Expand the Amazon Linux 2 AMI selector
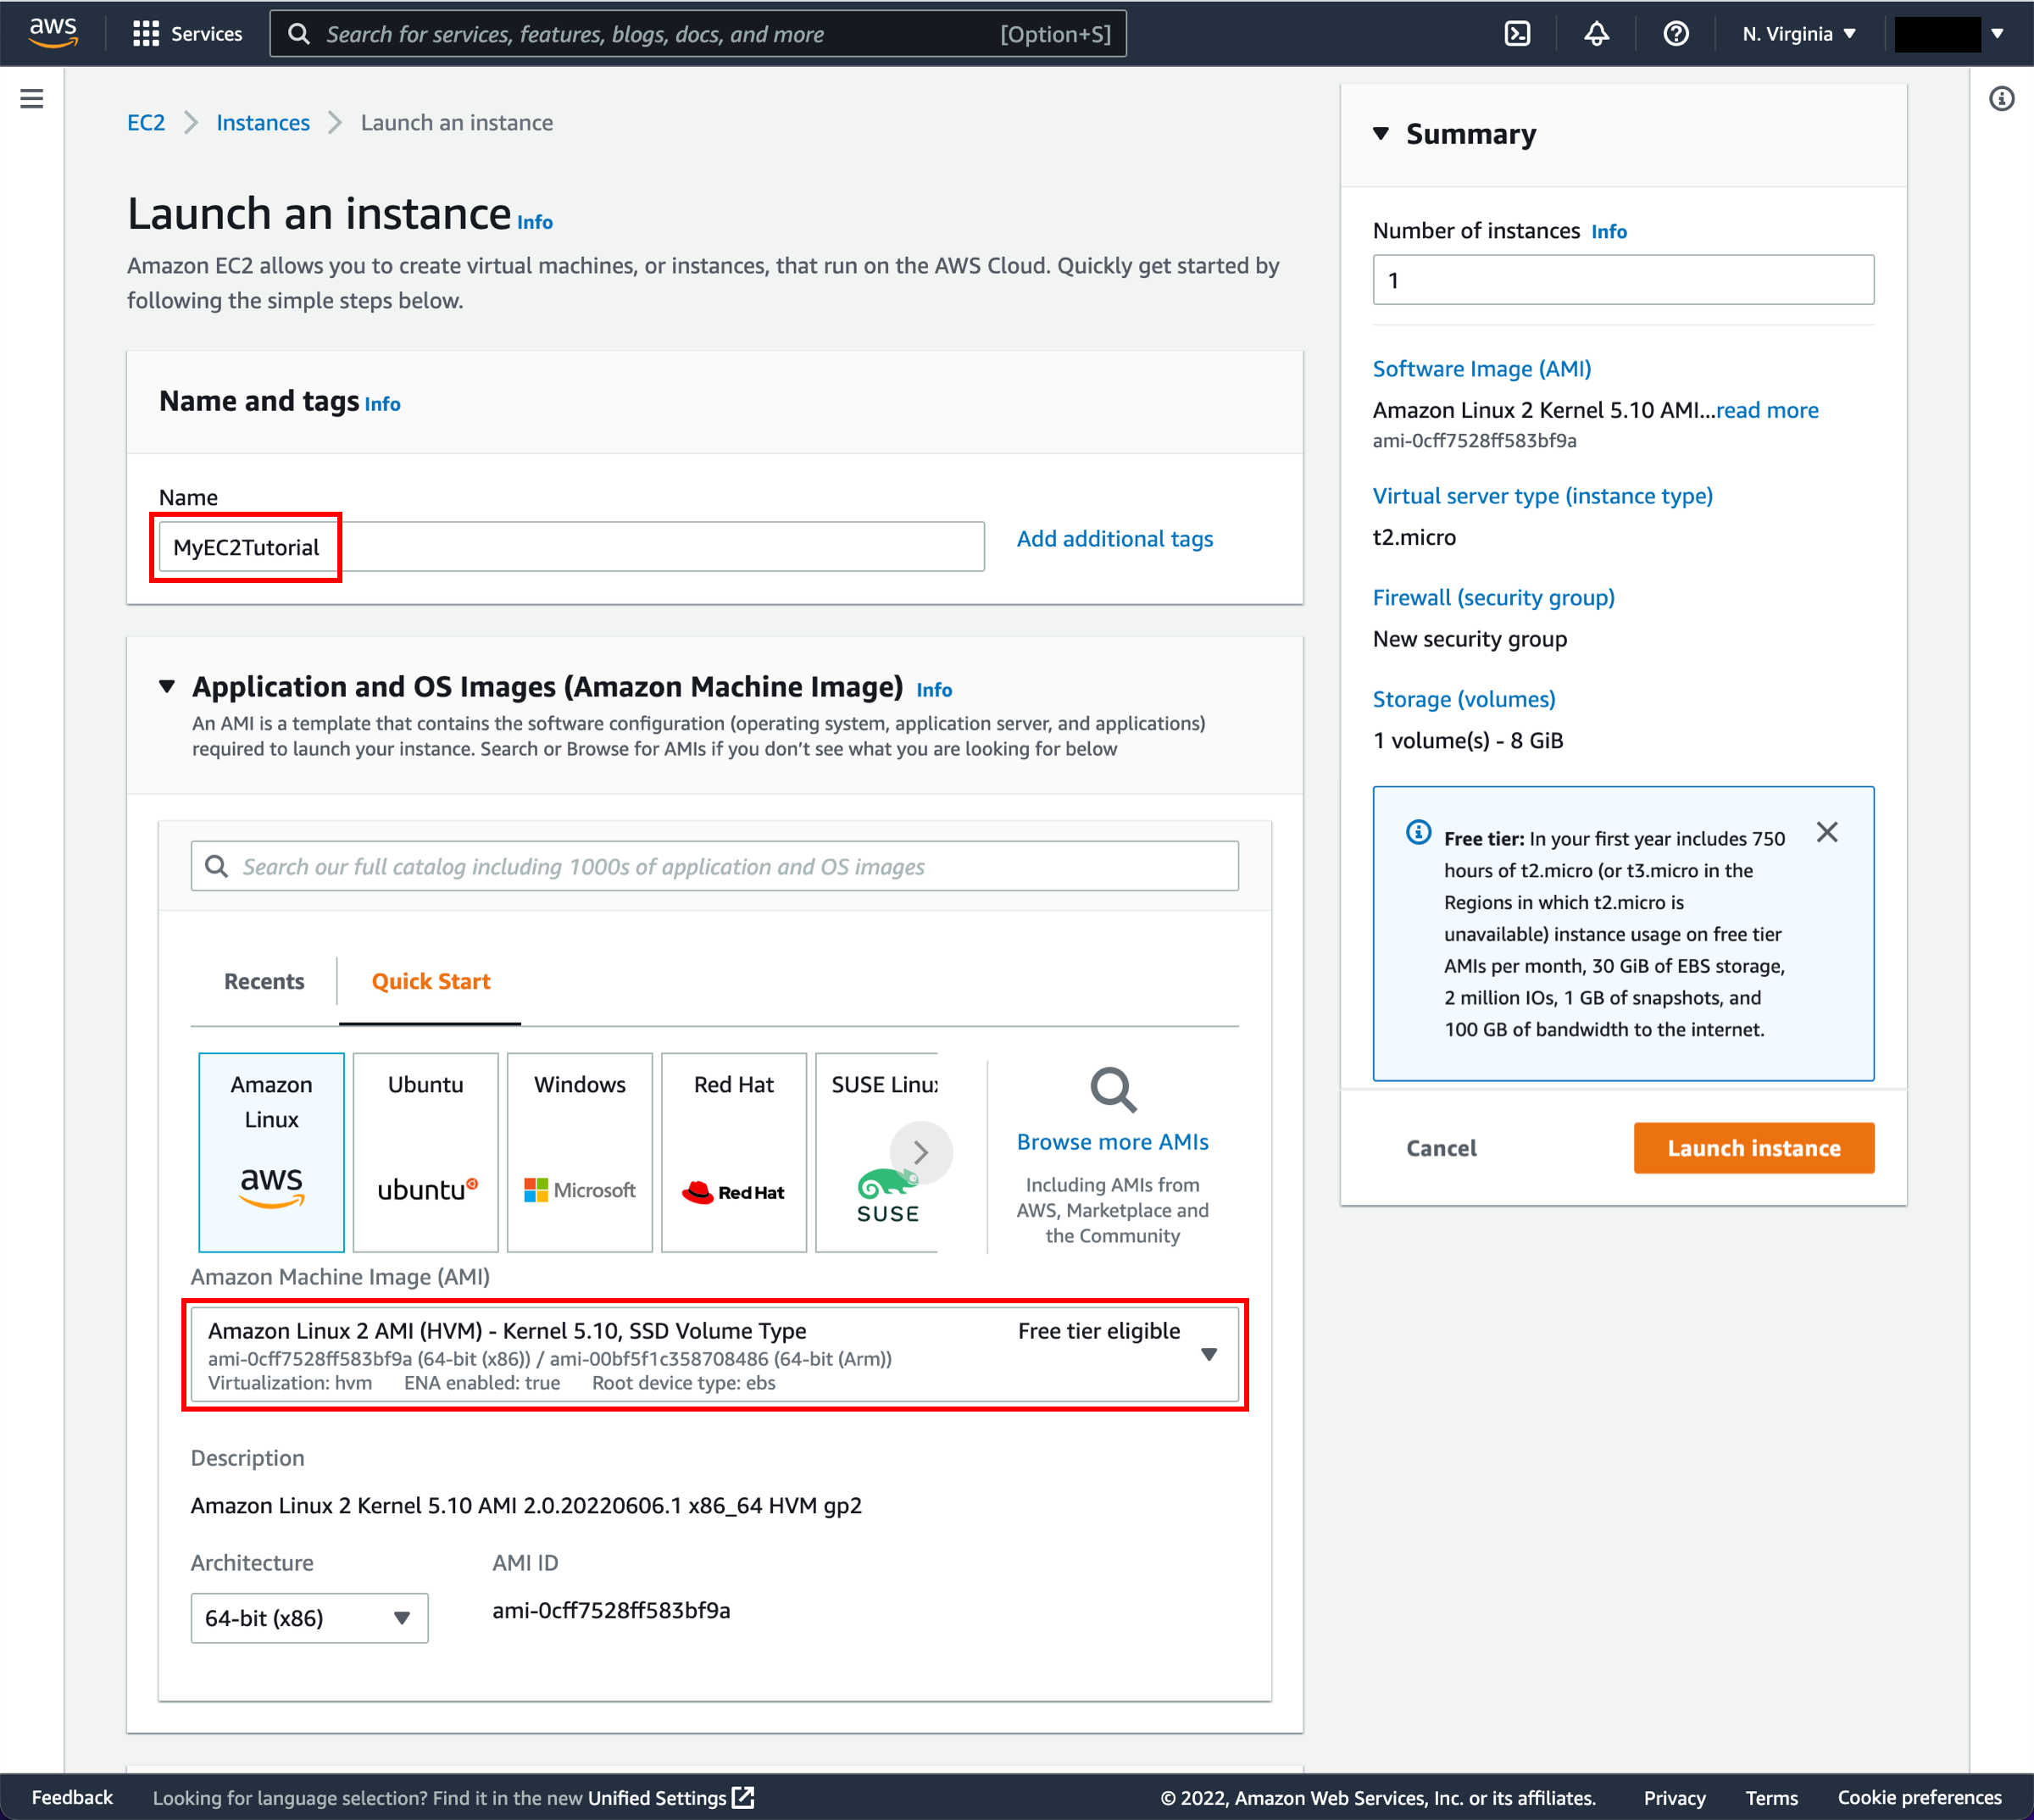This screenshot has width=2034, height=1820. coord(1209,1355)
